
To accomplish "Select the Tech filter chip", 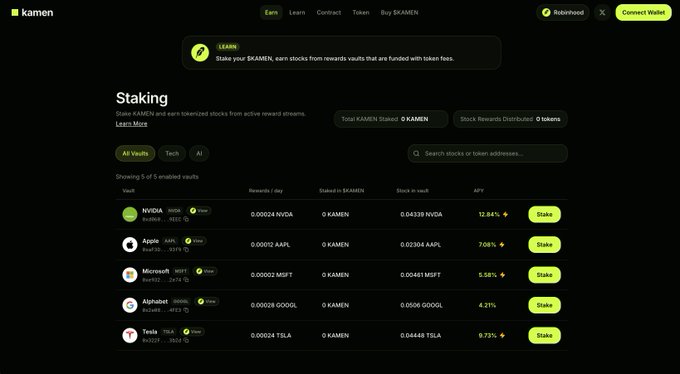I will (172, 154).
